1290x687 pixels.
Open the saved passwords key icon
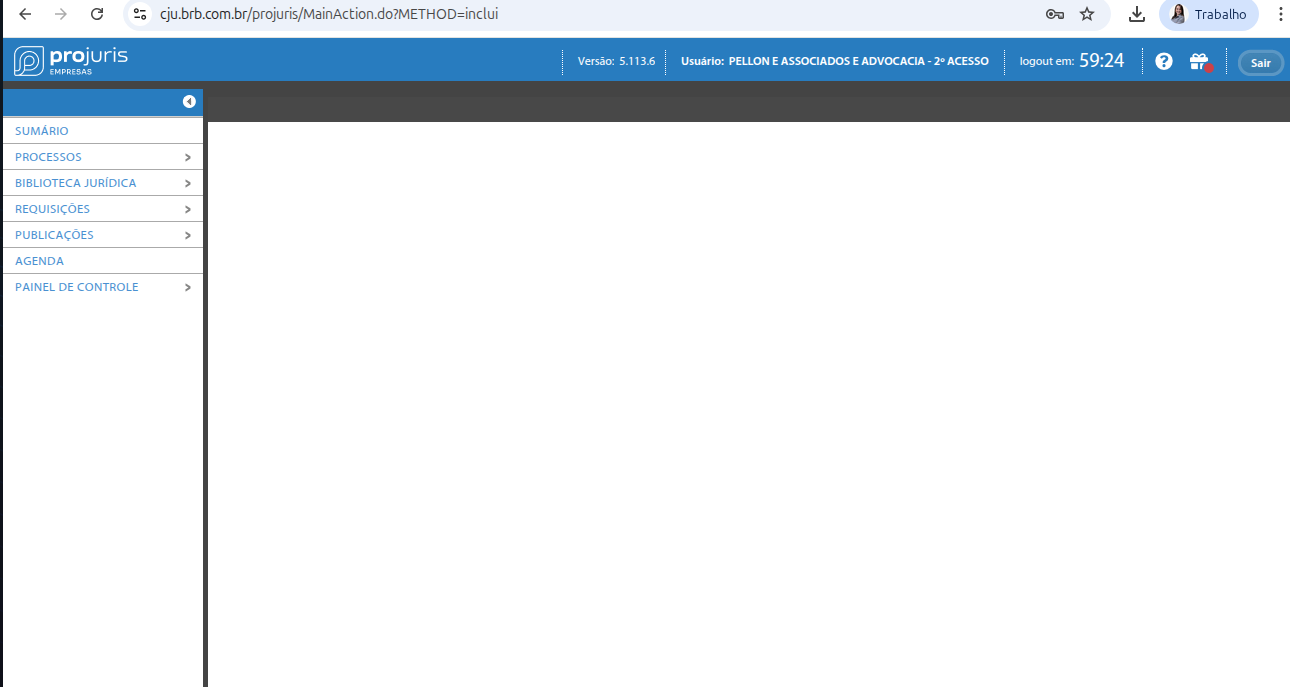click(1054, 14)
